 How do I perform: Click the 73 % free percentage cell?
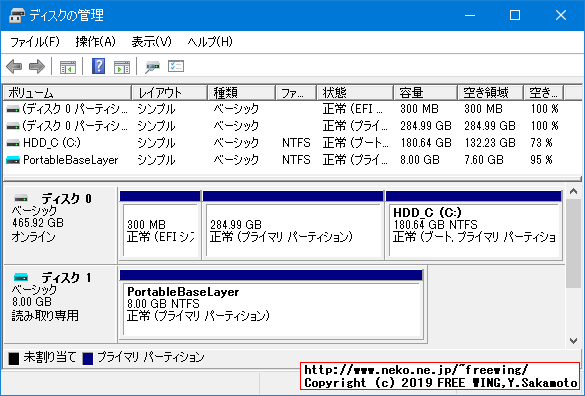pyautogui.click(x=541, y=143)
